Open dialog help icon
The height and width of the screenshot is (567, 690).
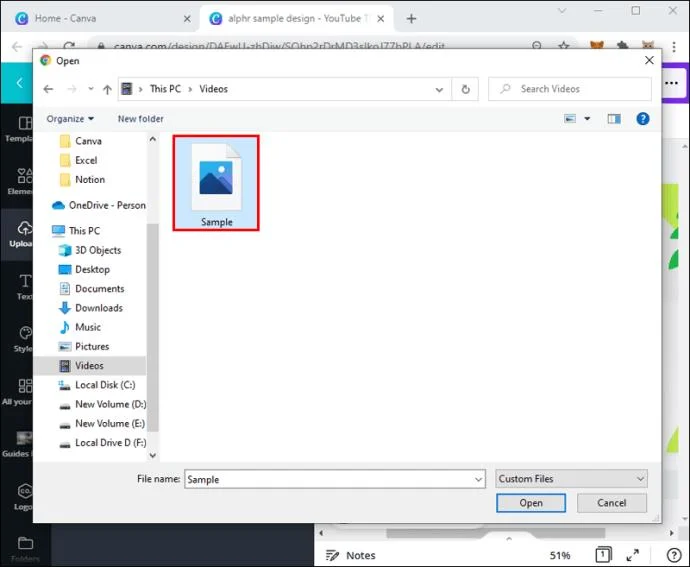(x=643, y=118)
